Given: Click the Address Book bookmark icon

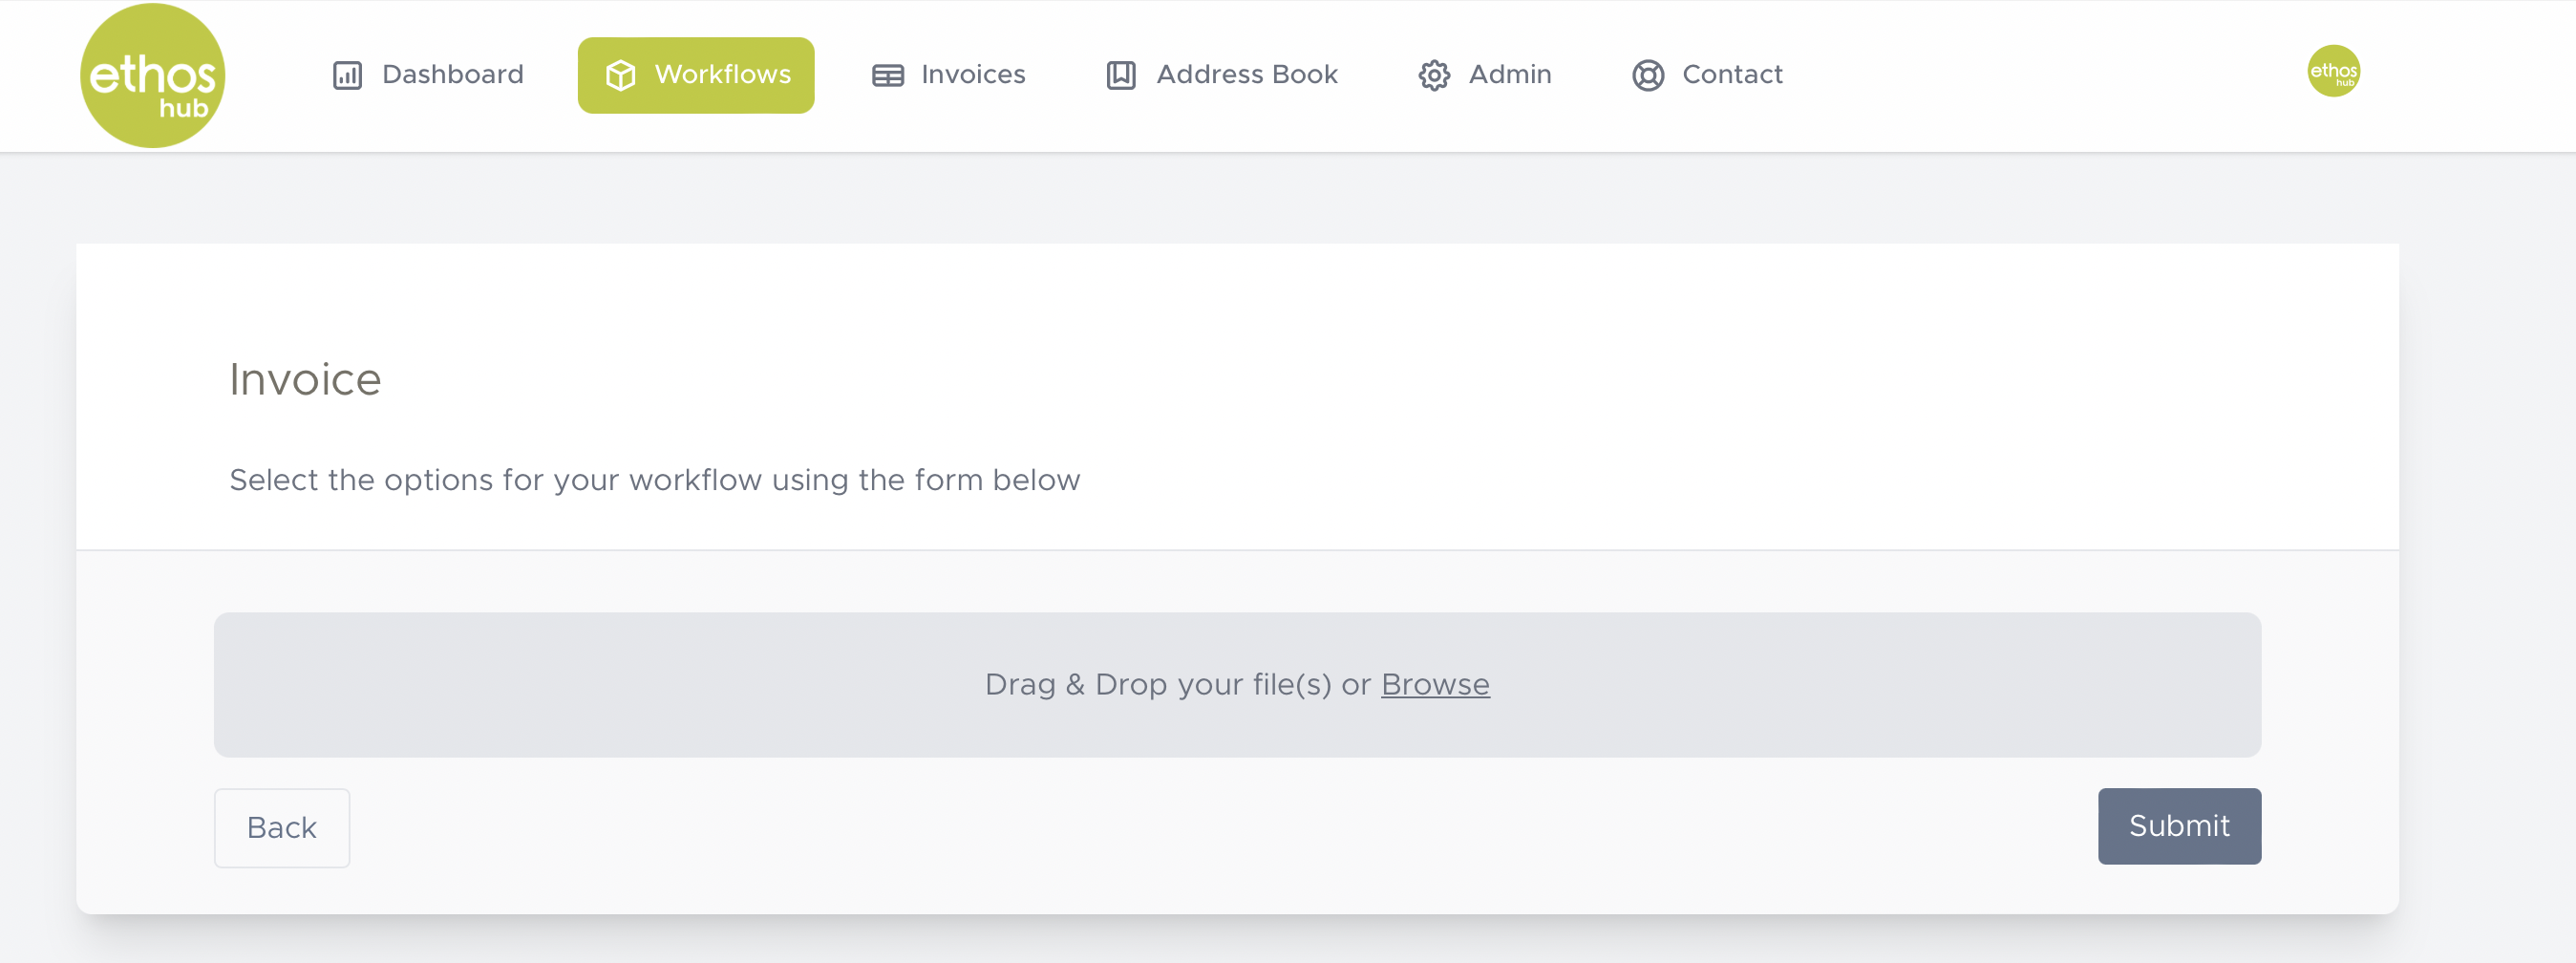Looking at the screenshot, I should (x=1121, y=75).
